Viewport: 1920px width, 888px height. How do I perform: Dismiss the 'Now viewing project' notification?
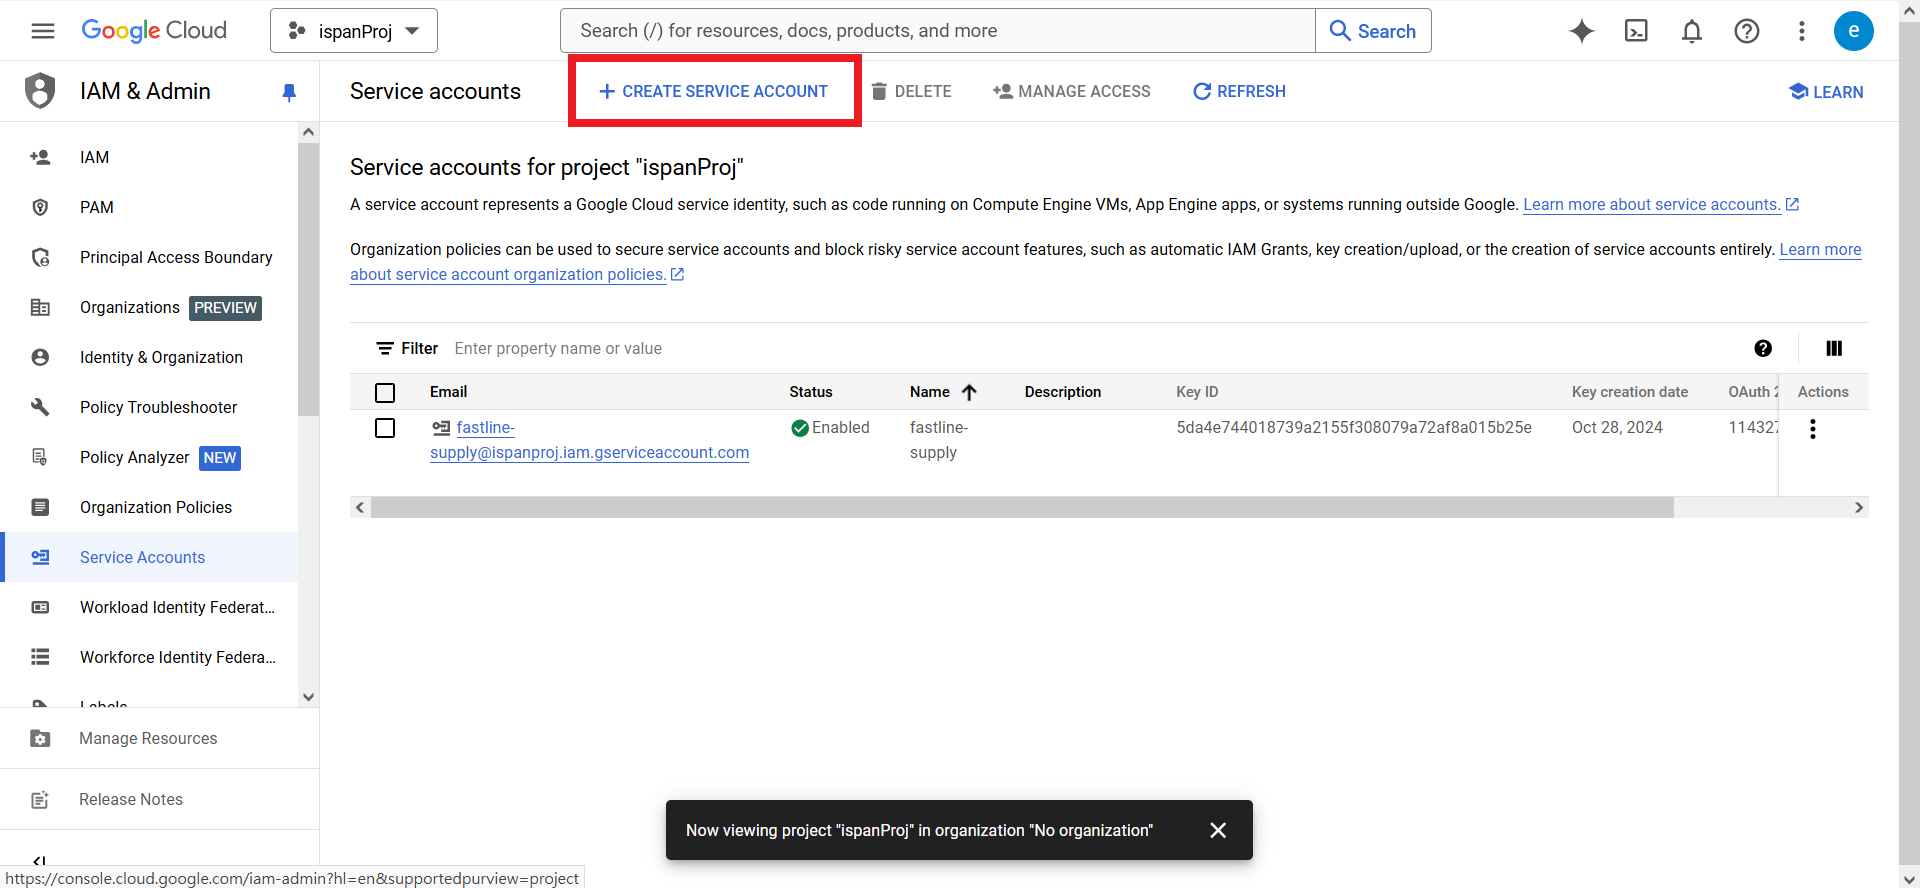click(1218, 830)
